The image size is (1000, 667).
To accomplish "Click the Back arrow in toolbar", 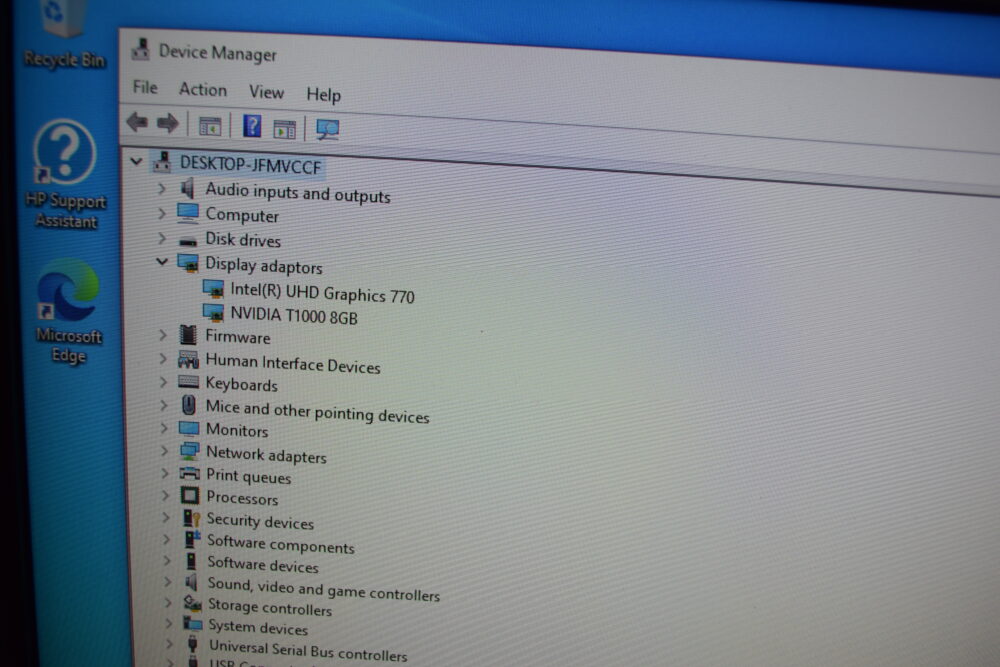I will pos(137,121).
